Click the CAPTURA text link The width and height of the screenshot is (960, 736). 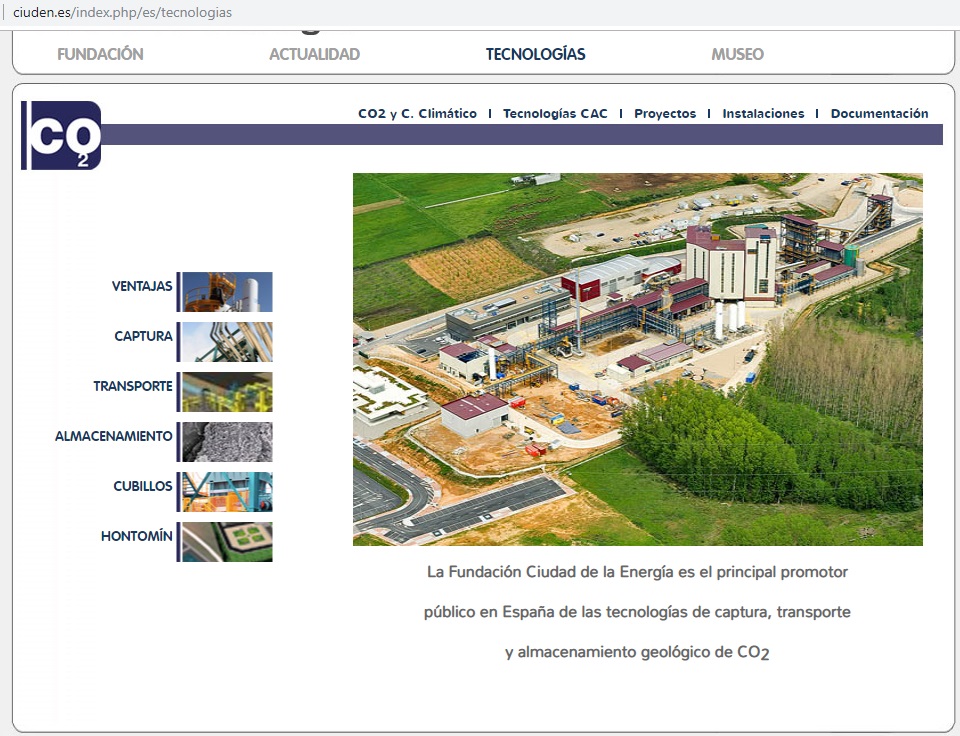pyautogui.click(x=143, y=336)
